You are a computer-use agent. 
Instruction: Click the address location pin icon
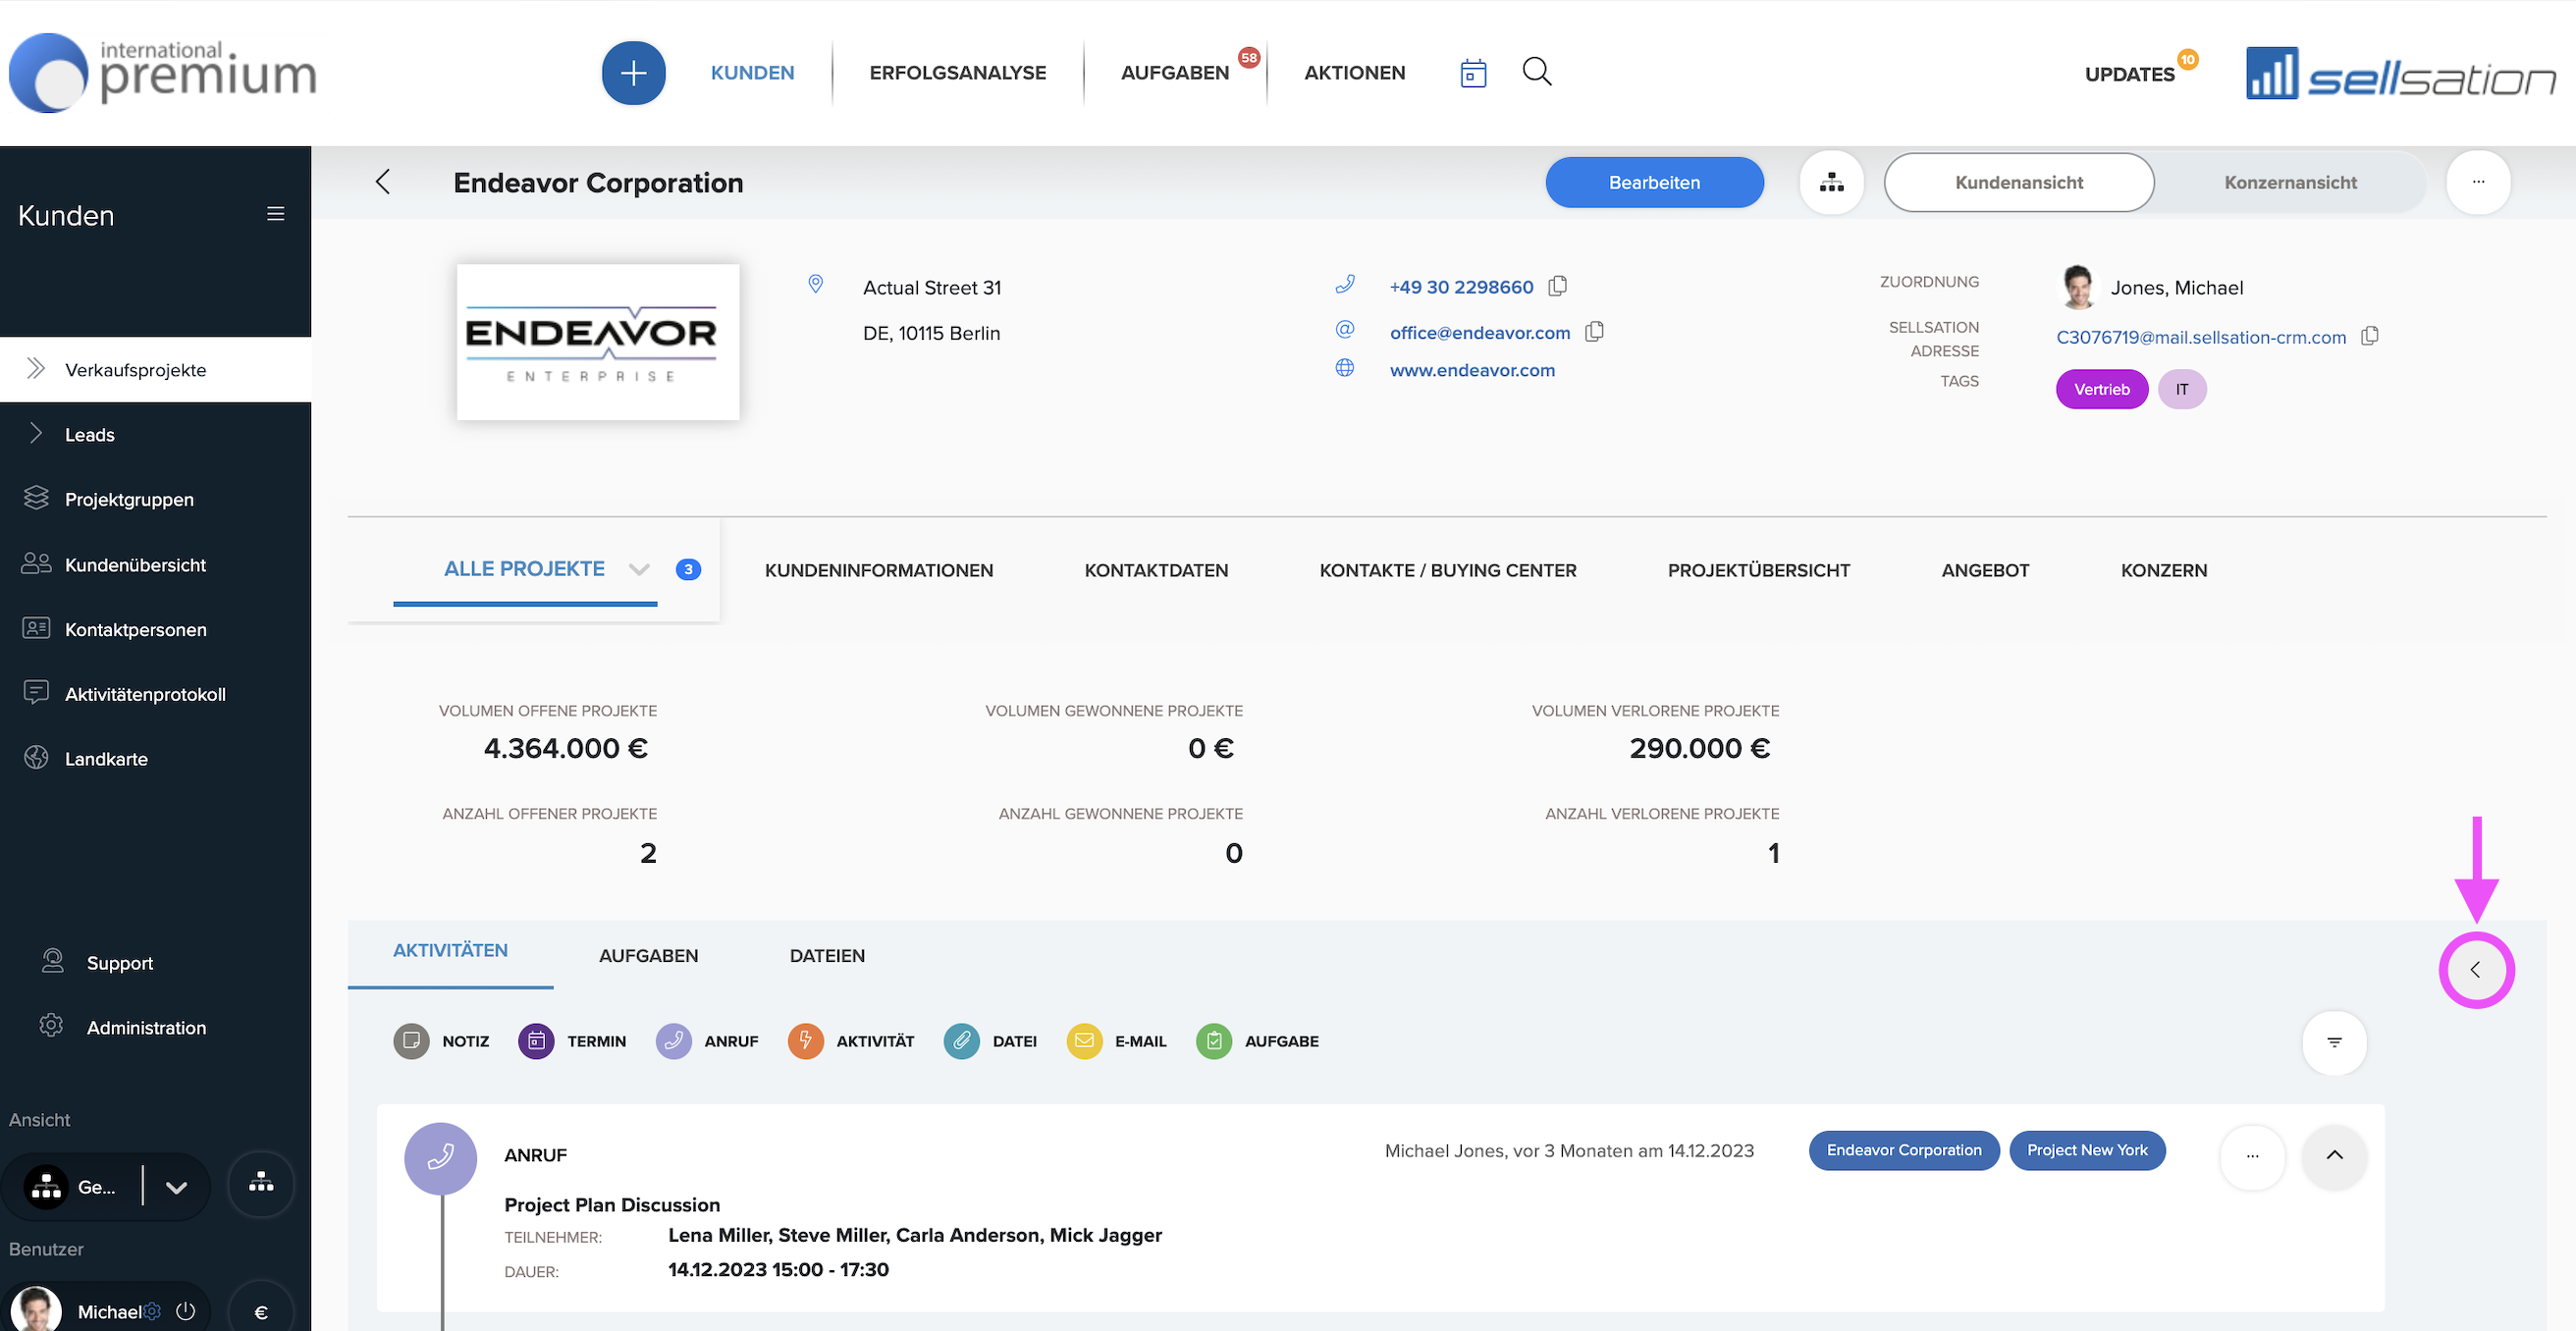click(815, 285)
